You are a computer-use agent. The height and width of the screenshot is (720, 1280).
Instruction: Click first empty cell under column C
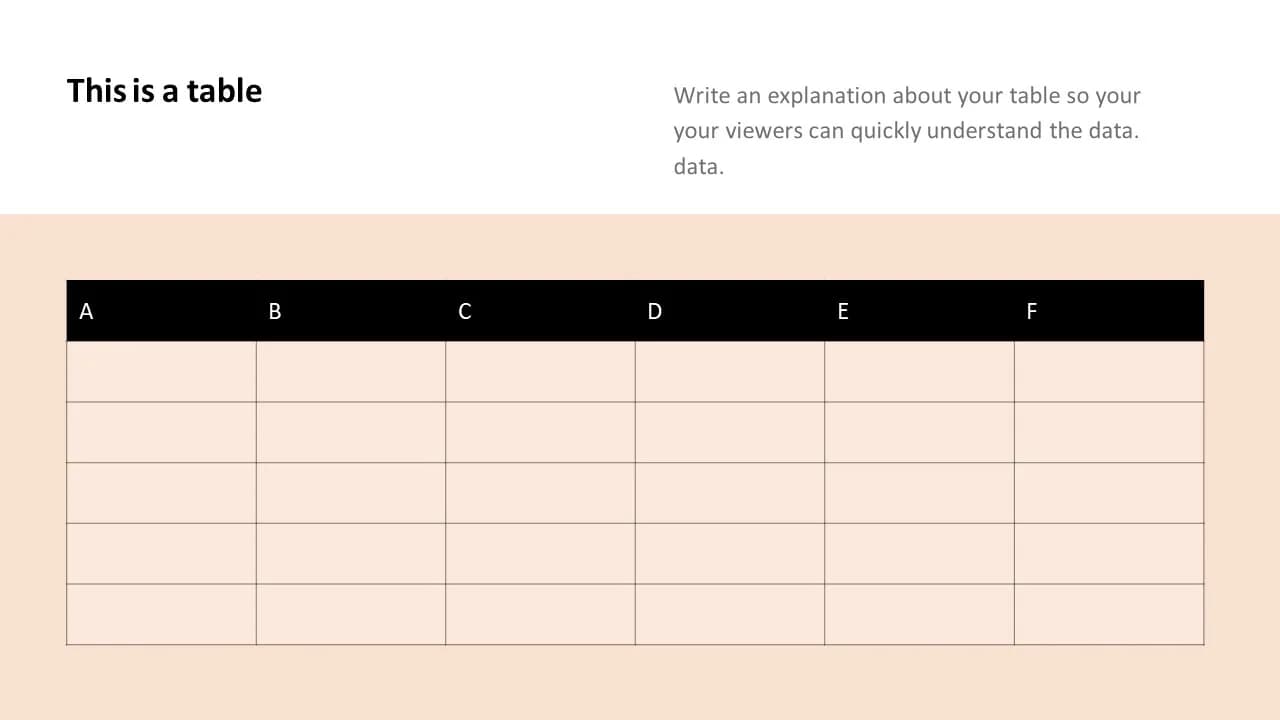pyautogui.click(x=540, y=372)
